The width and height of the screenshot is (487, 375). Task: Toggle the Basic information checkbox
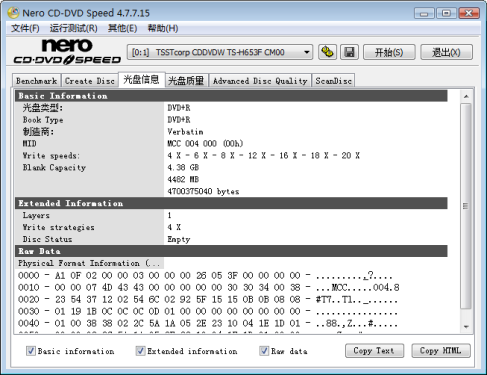coord(31,351)
